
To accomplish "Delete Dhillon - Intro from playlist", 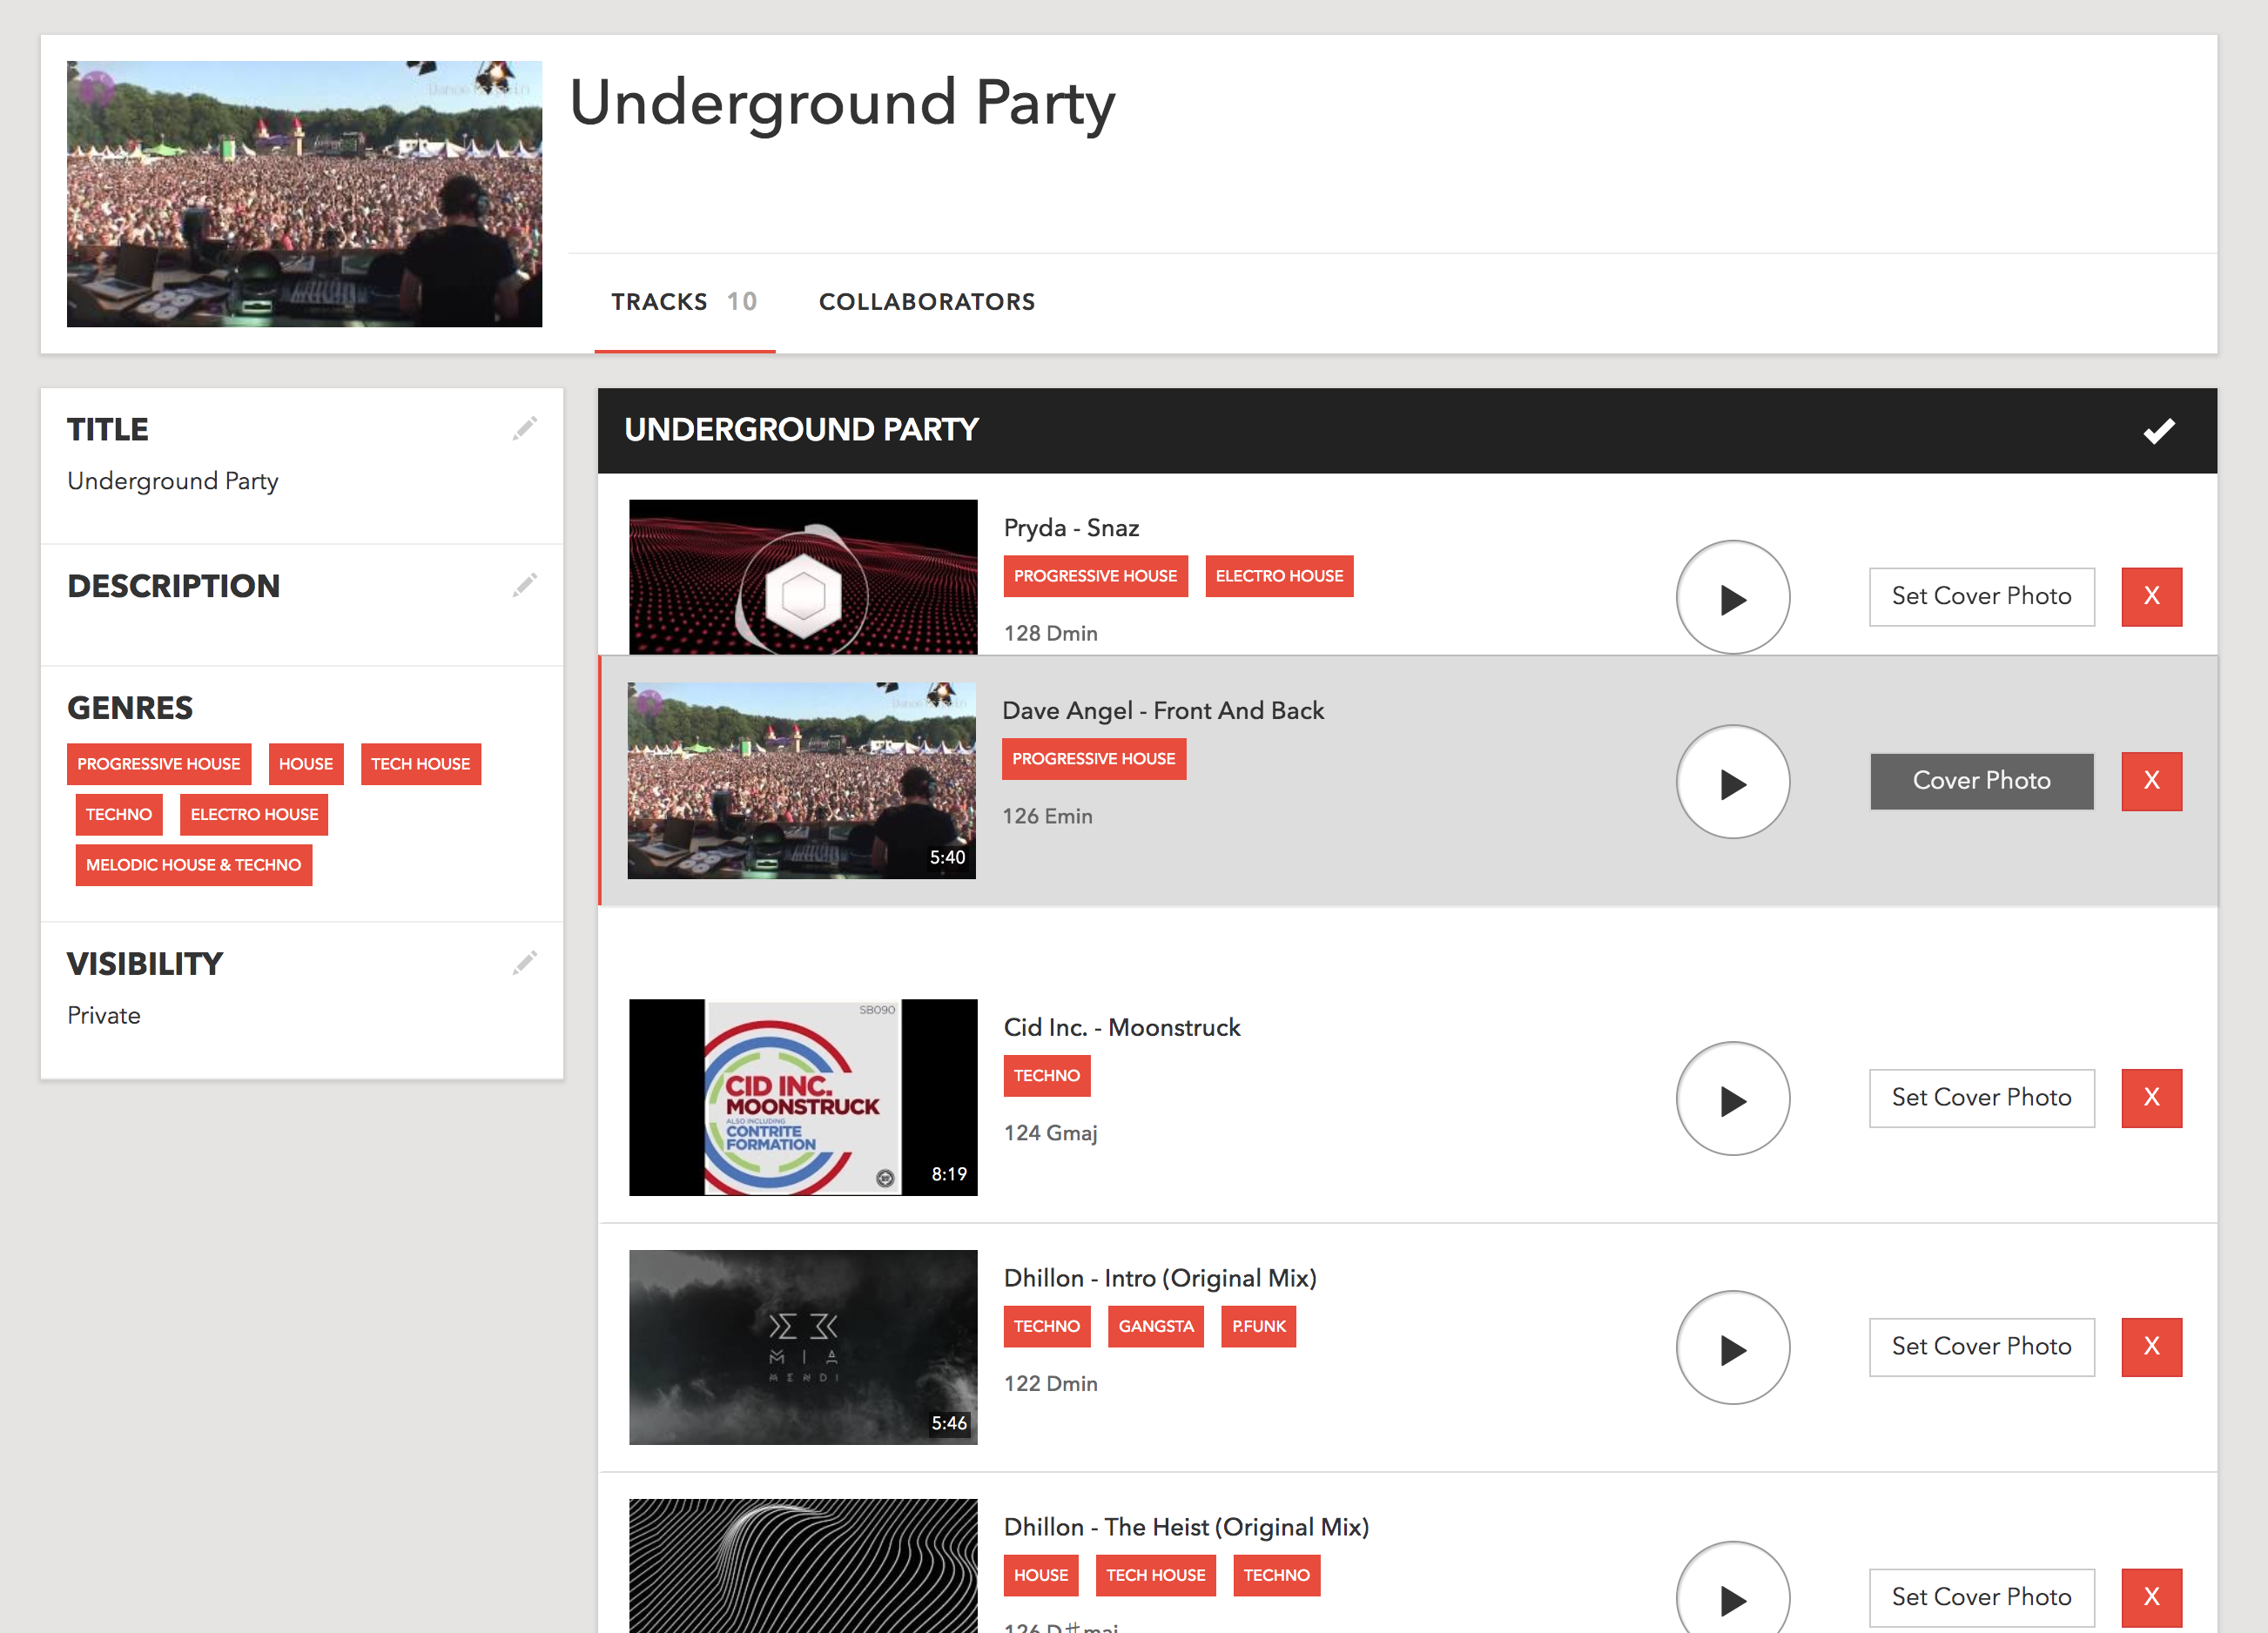I will point(2151,1347).
